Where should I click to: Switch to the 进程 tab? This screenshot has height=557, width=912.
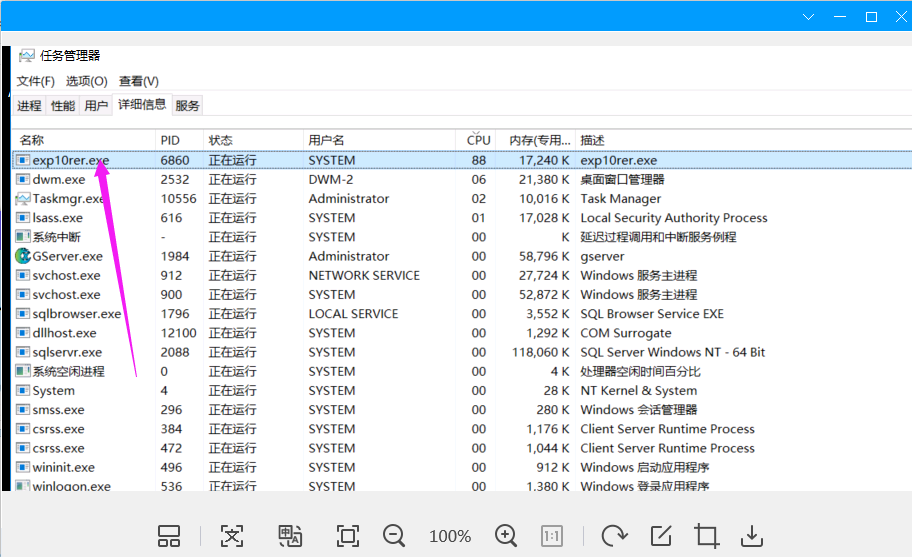[x=29, y=105]
